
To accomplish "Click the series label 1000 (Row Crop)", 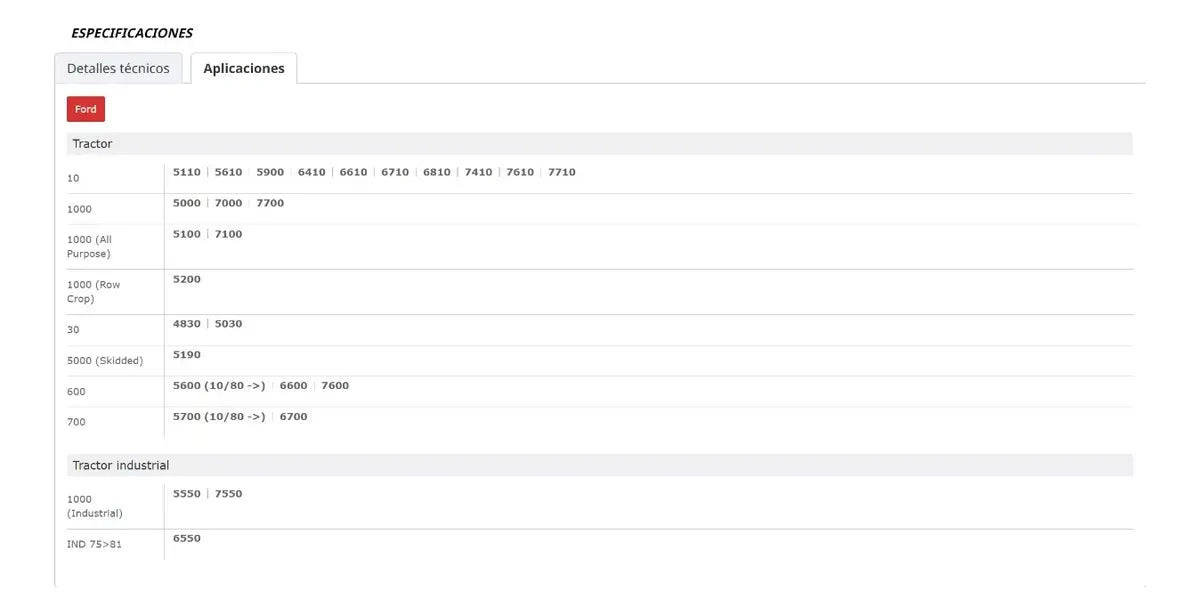I will pyautogui.click(x=94, y=292).
